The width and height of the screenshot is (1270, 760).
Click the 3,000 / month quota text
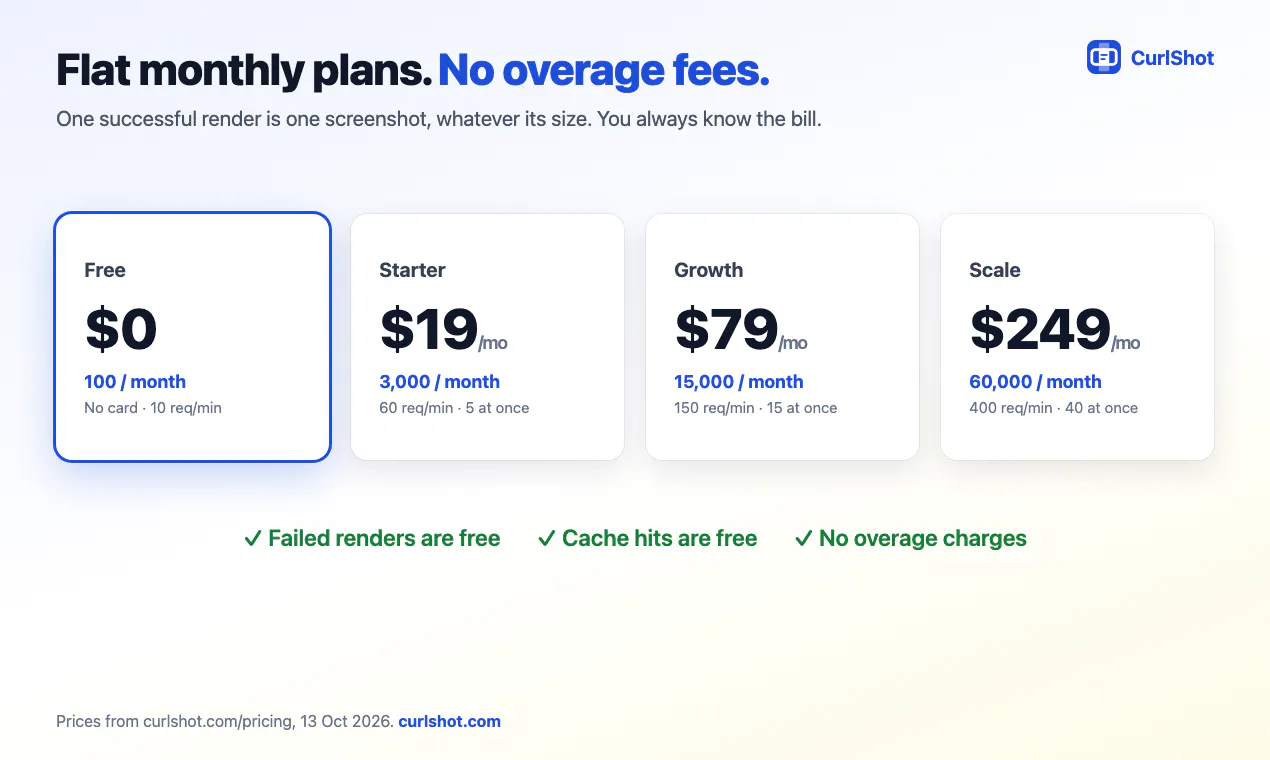(439, 382)
